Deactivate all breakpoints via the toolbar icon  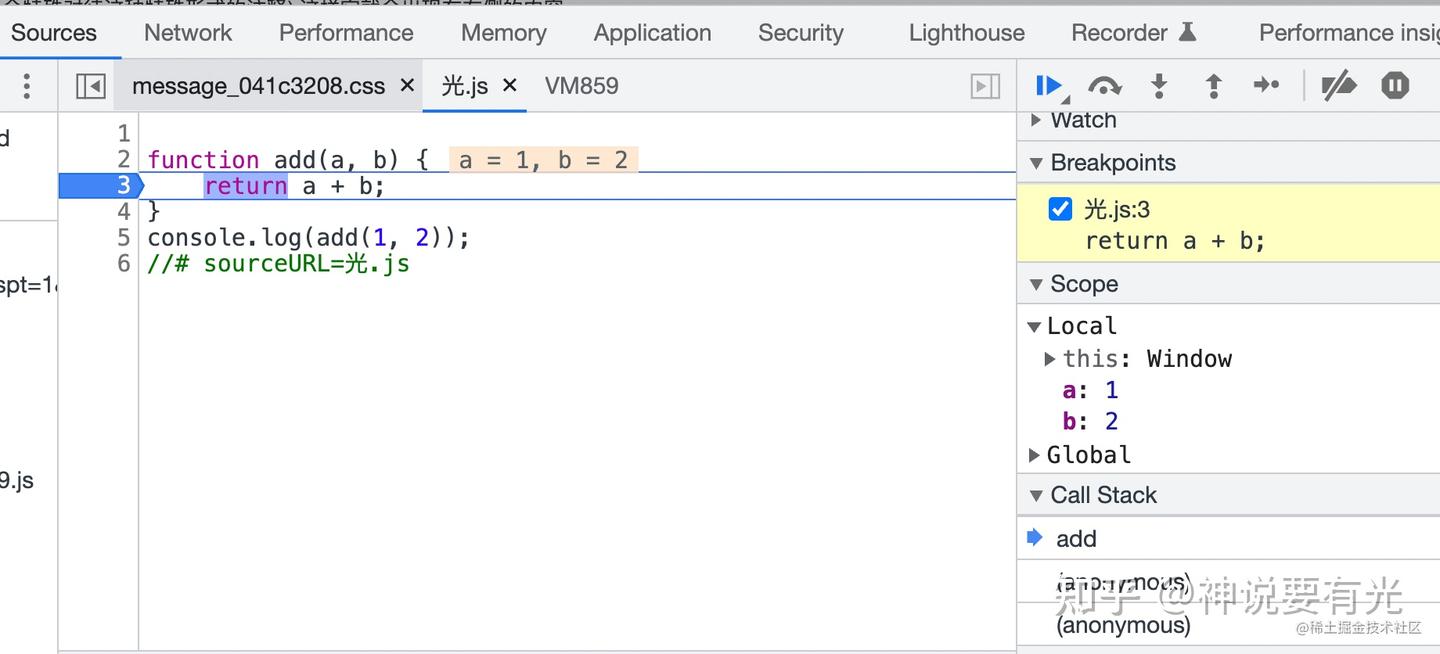(1340, 86)
